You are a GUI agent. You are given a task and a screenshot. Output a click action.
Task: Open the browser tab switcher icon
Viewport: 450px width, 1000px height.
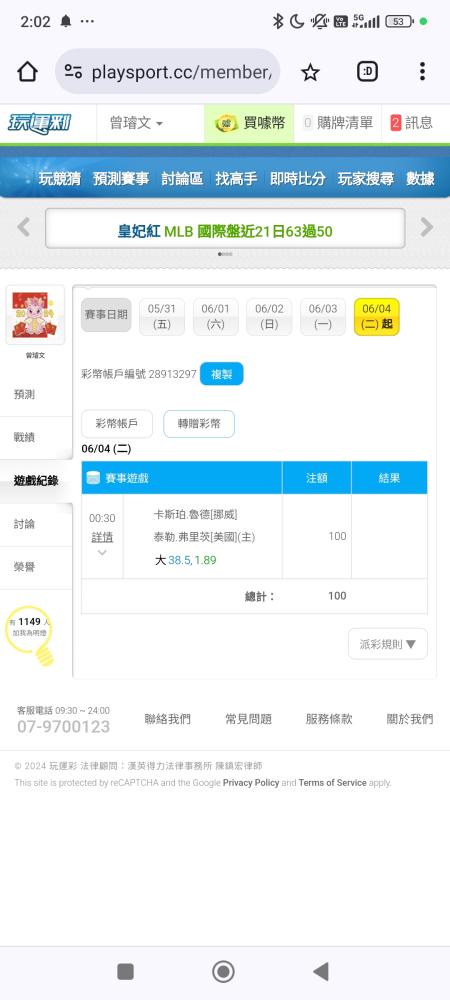pyautogui.click(x=367, y=72)
